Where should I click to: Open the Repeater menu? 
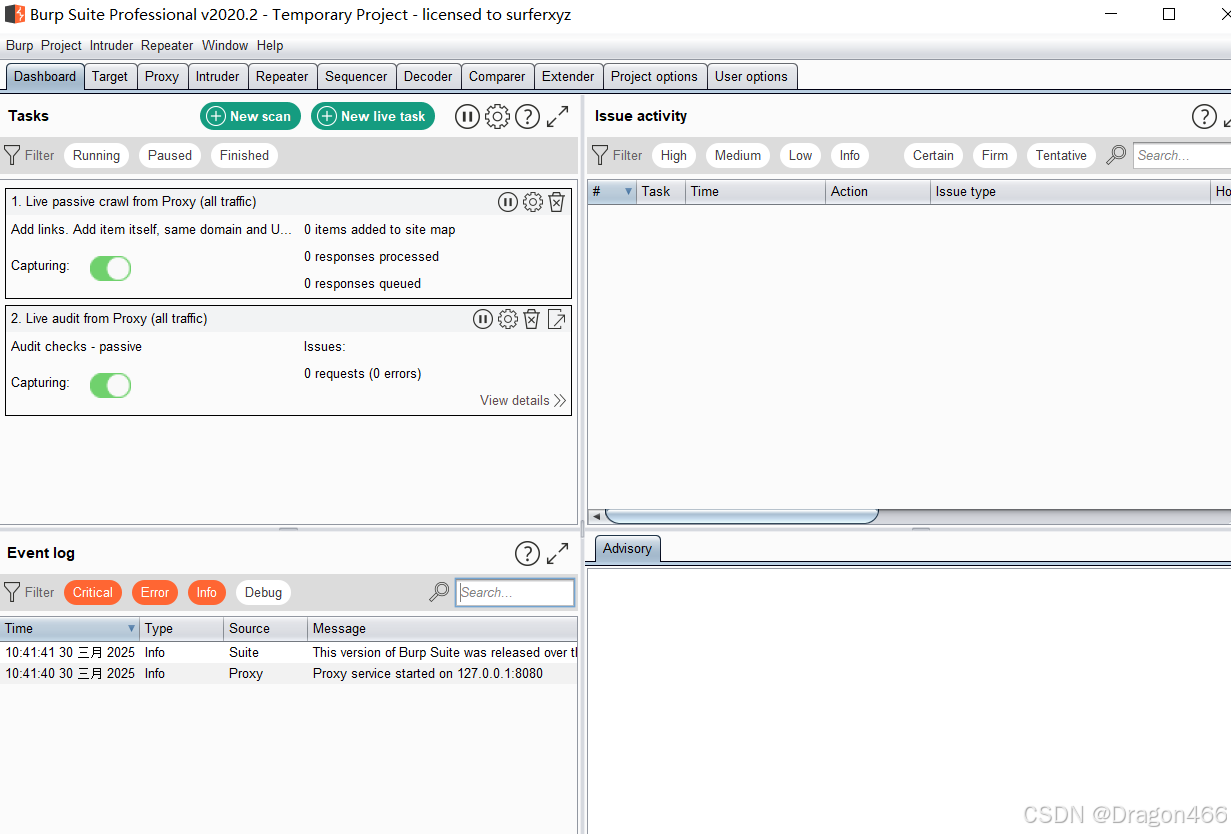(167, 45)
